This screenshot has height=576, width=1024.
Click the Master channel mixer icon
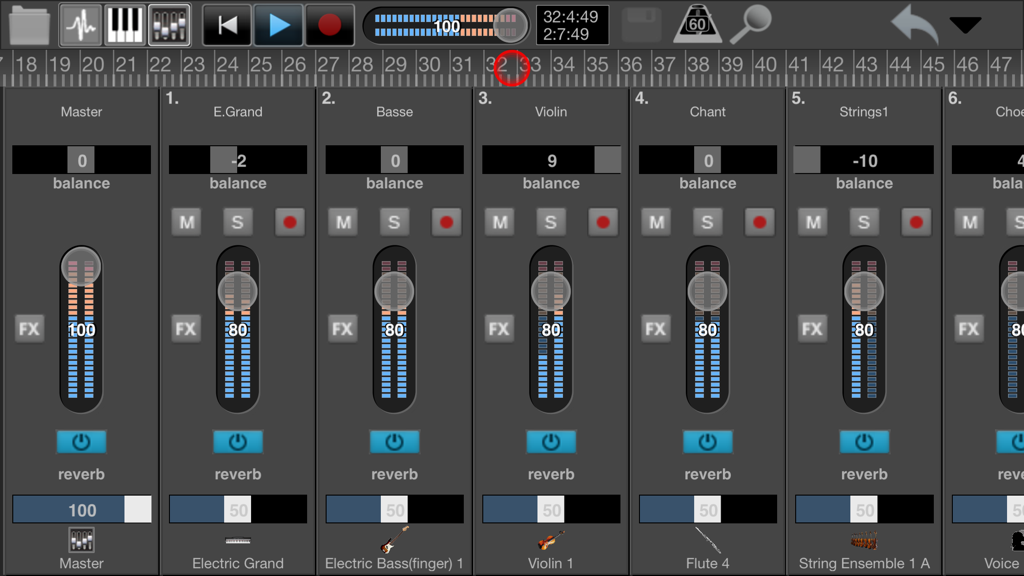pos(81,540)
